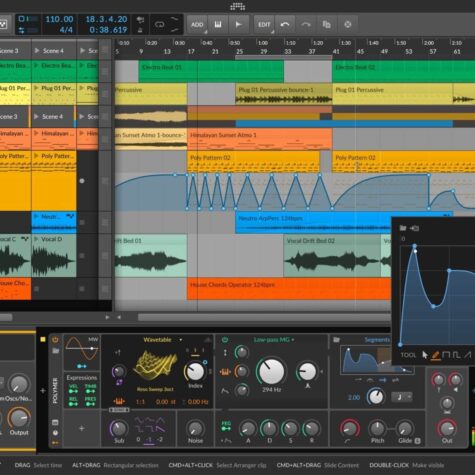
Task: Click the Vocal D launcher clip
Action: pyautogui.click(x=54, y=256)
